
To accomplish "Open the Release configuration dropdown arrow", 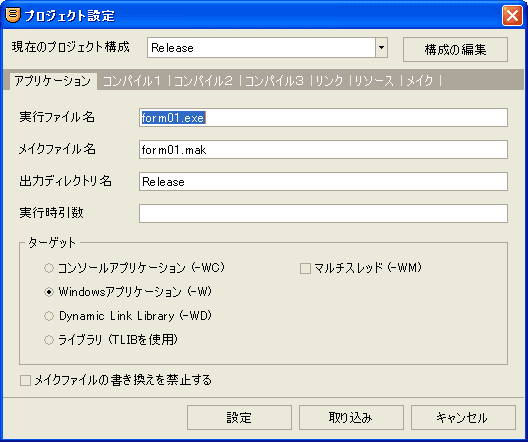I will coord(381,47).
